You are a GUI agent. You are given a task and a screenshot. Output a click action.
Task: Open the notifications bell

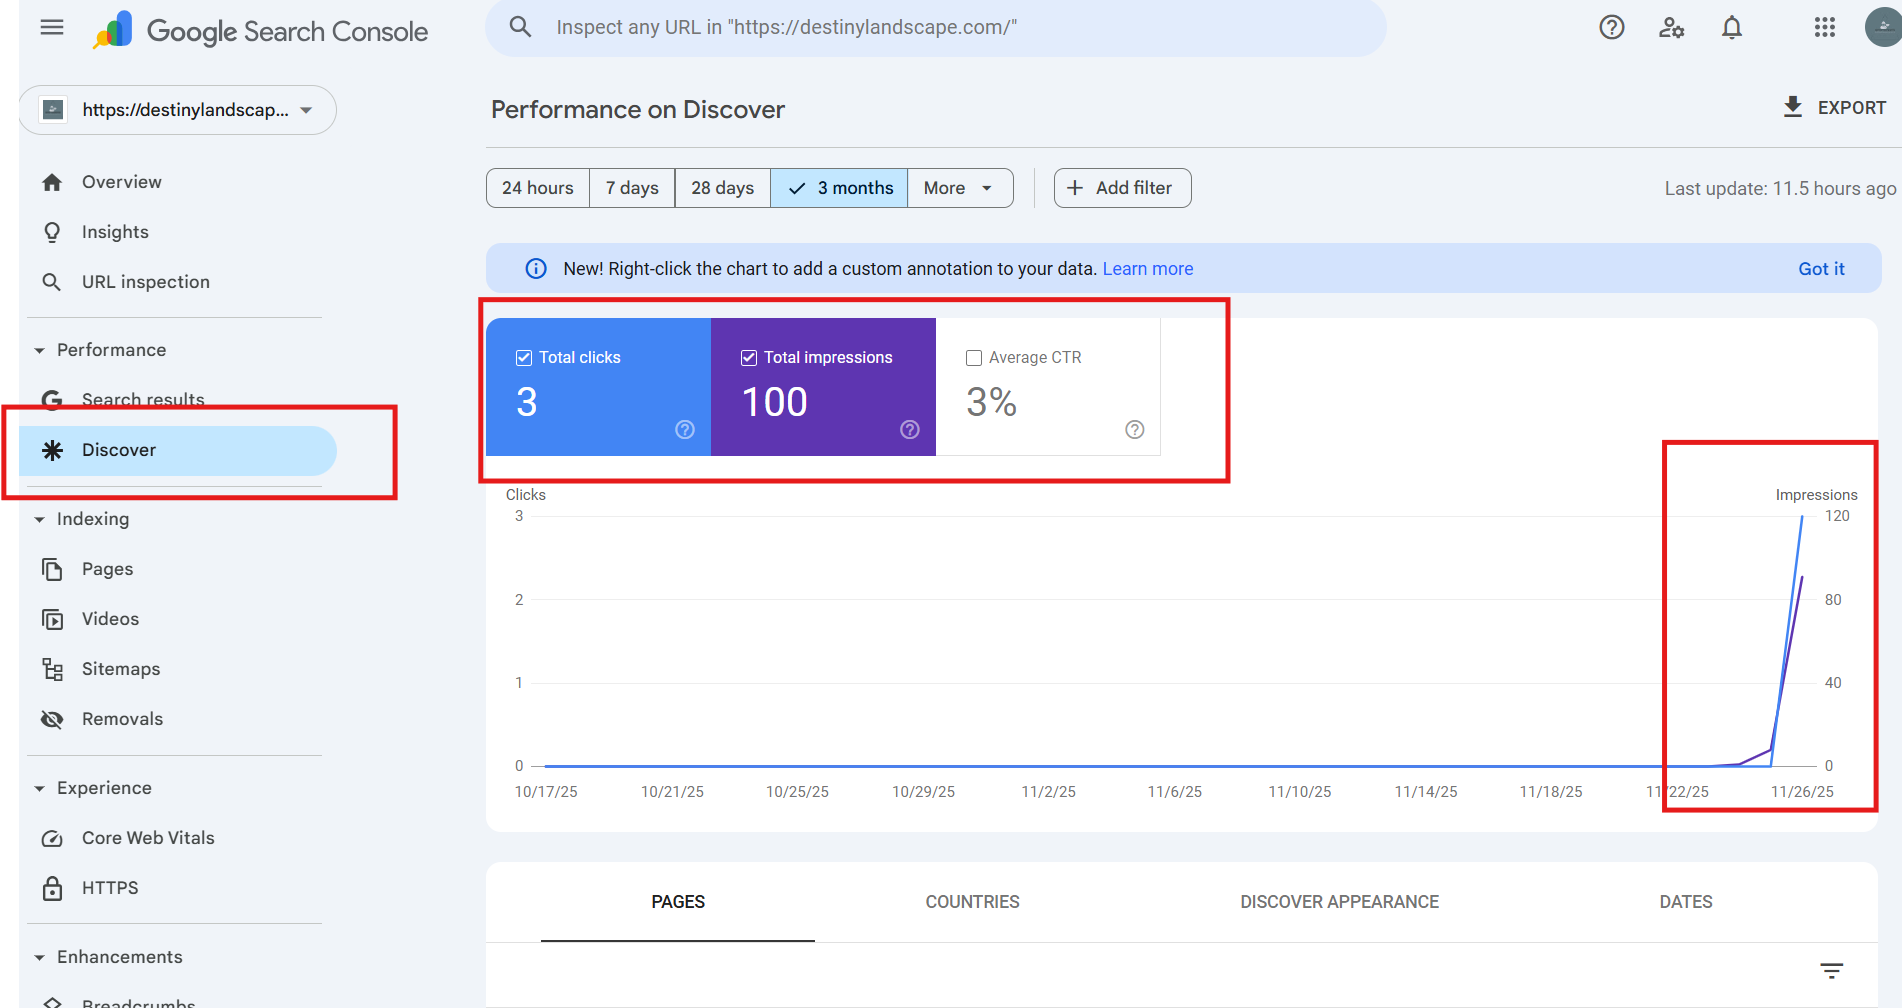pyautogui.click(x=1731, y=28)
